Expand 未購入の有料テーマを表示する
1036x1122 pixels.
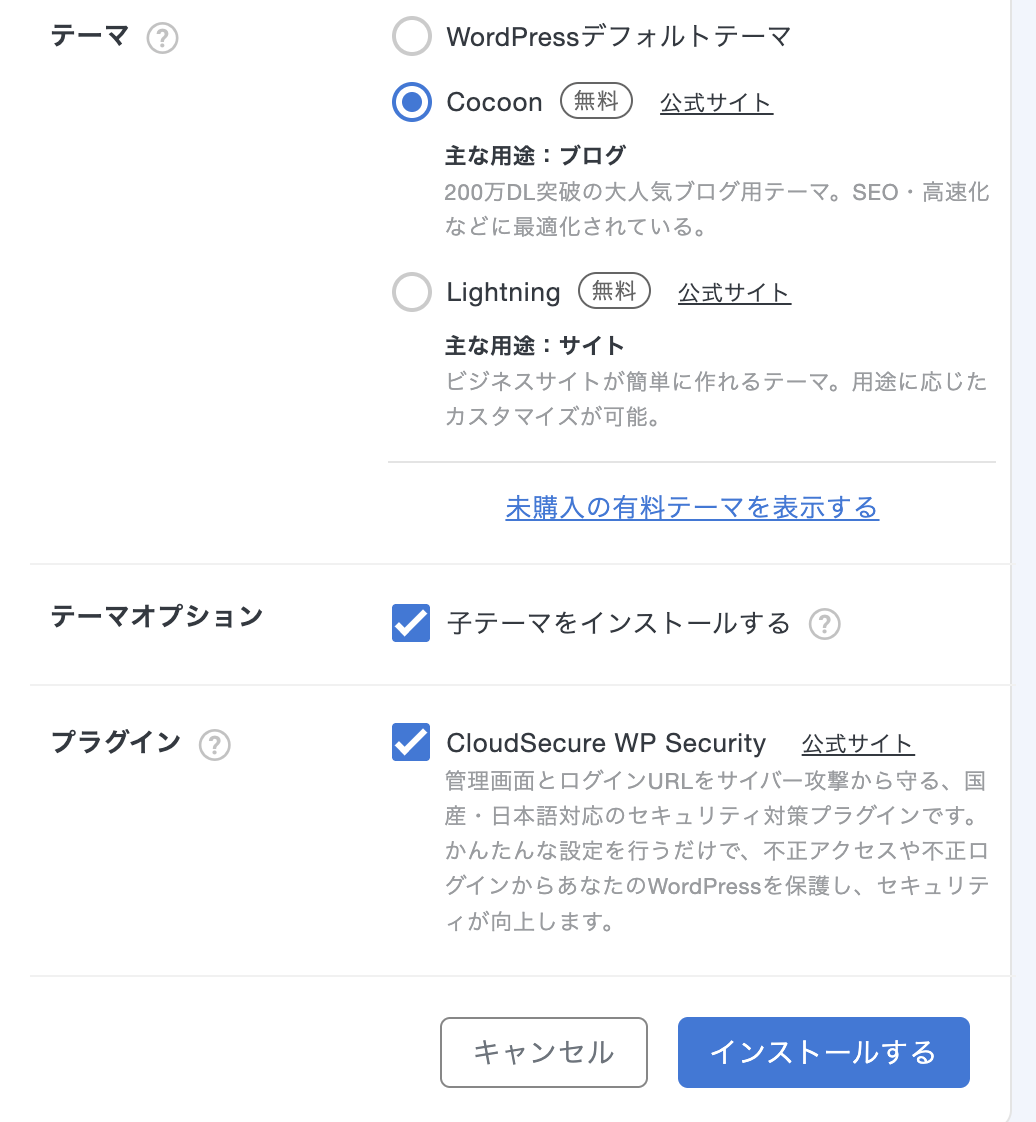coord(692,508)
